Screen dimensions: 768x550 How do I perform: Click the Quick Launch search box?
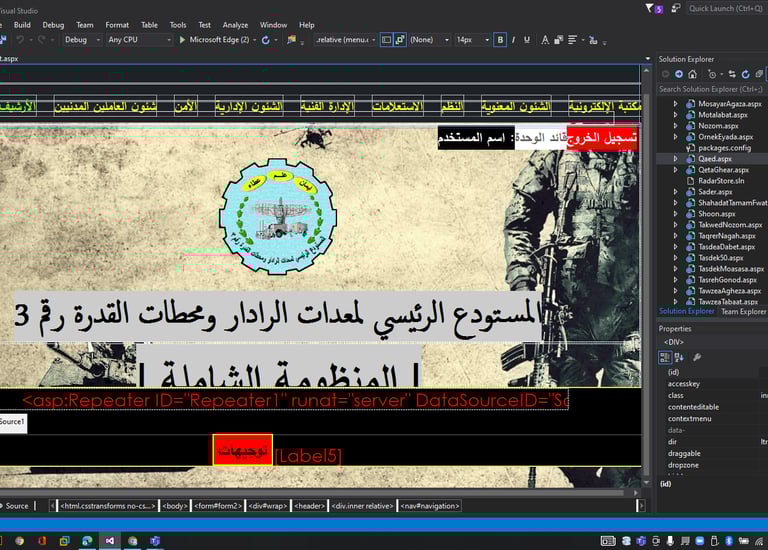[727, 8]
